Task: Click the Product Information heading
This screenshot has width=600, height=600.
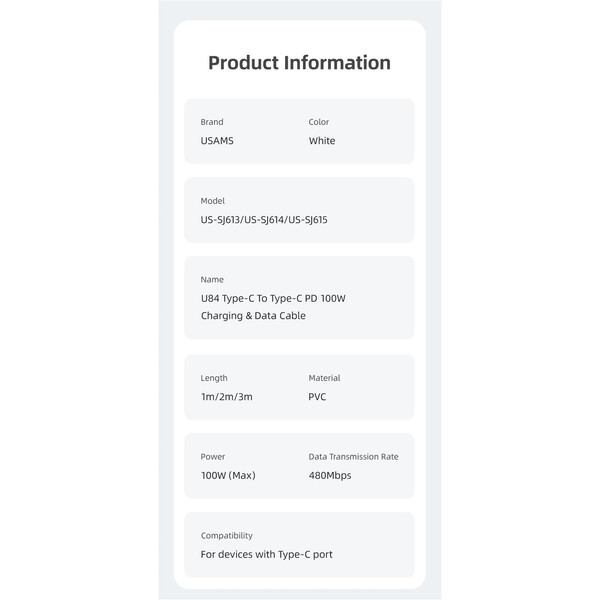Action: pos(299,63)
